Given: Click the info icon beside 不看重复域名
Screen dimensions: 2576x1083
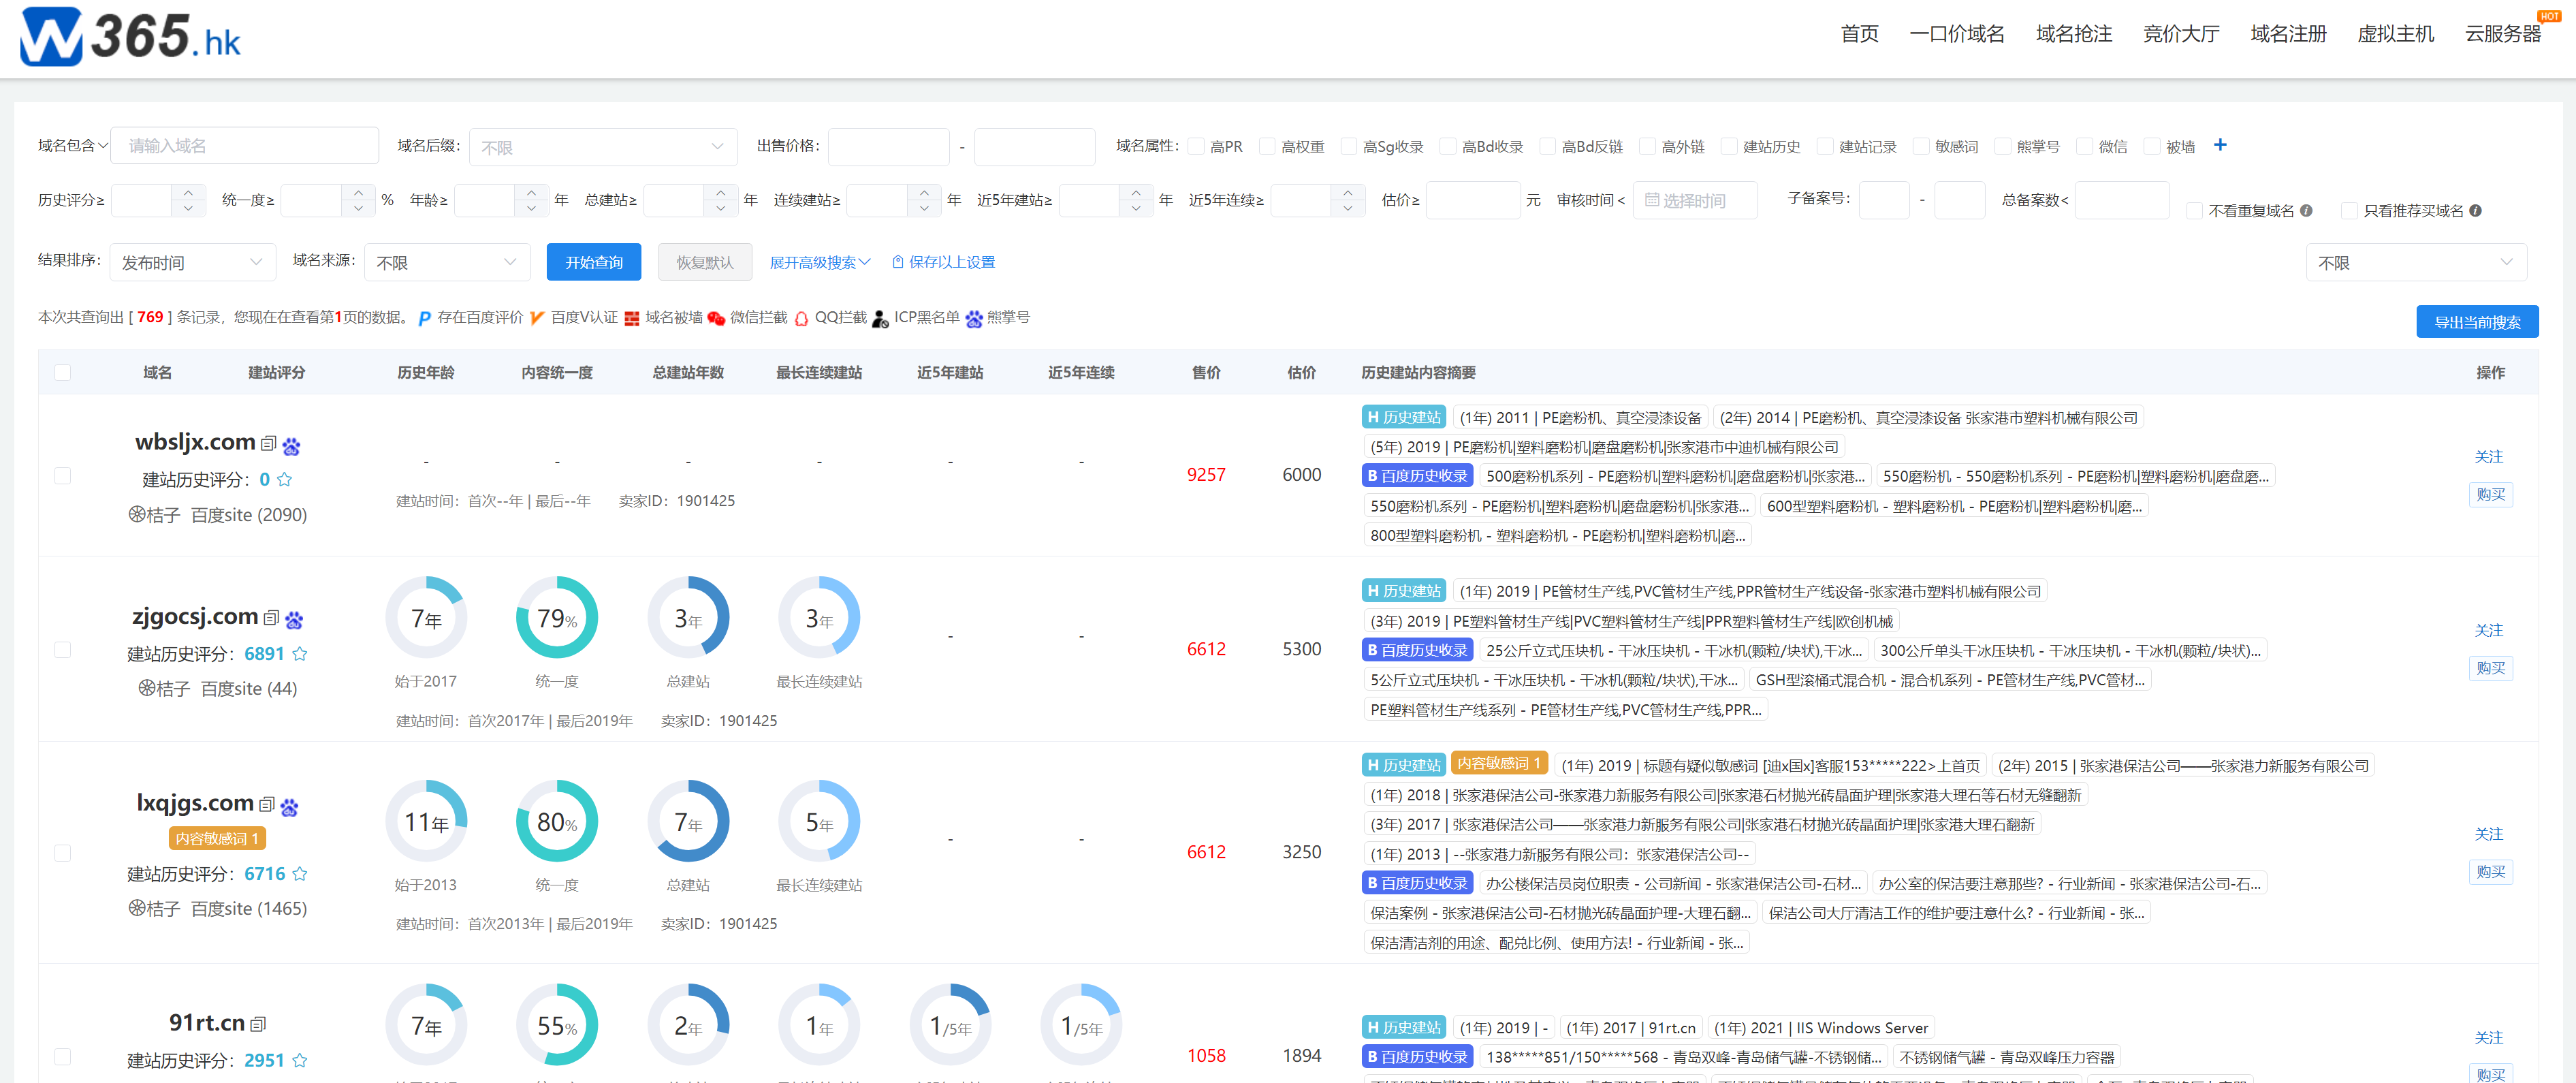Looking at the screenshot, I should pyautogui.click(x=2306, y=210).
